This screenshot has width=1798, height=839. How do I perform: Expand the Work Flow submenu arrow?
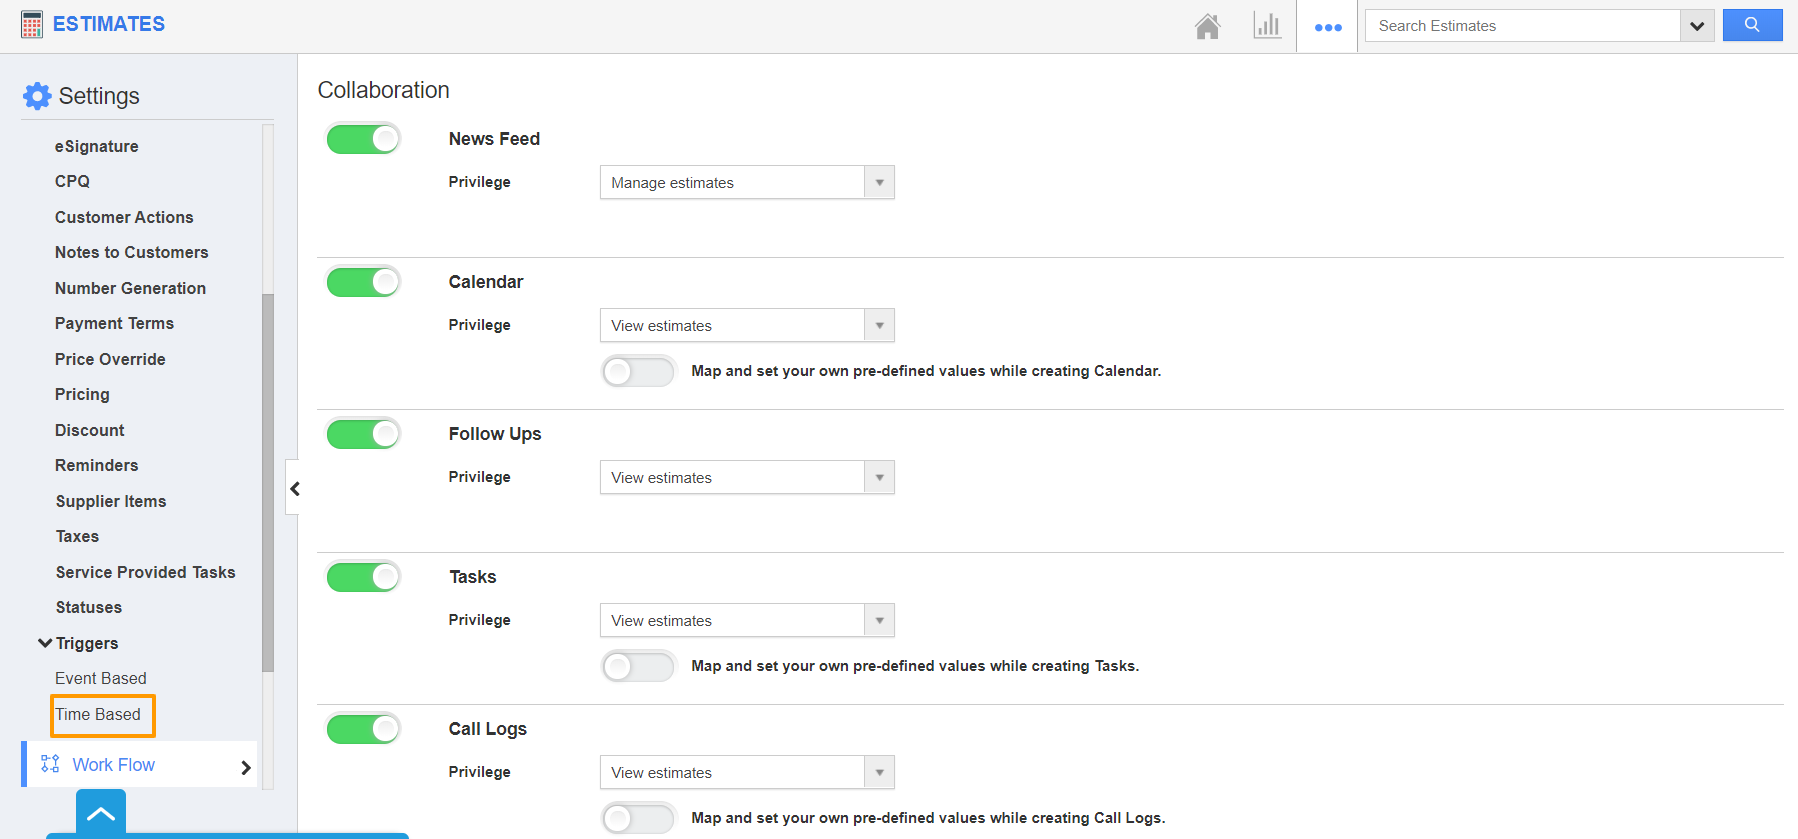tap(245, 767)
